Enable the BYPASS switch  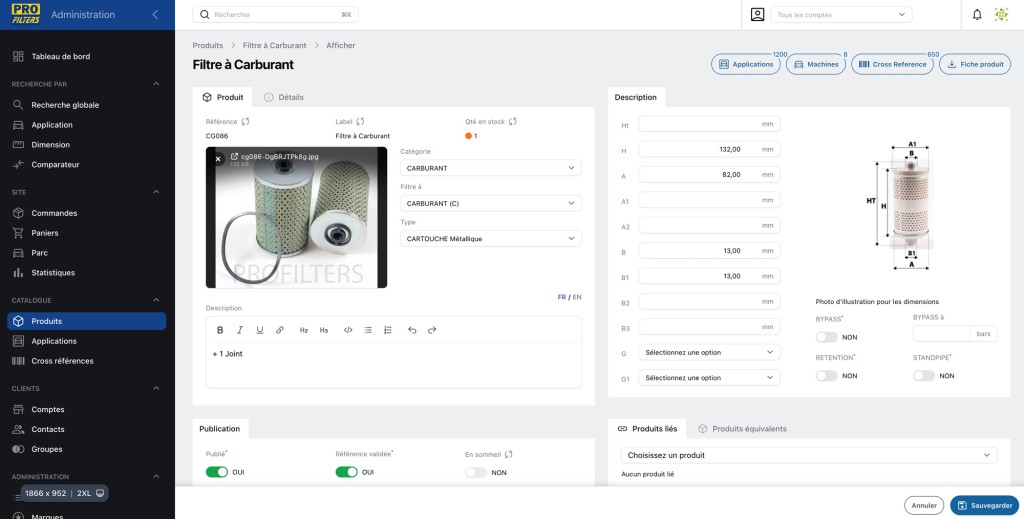pos(827,338)
